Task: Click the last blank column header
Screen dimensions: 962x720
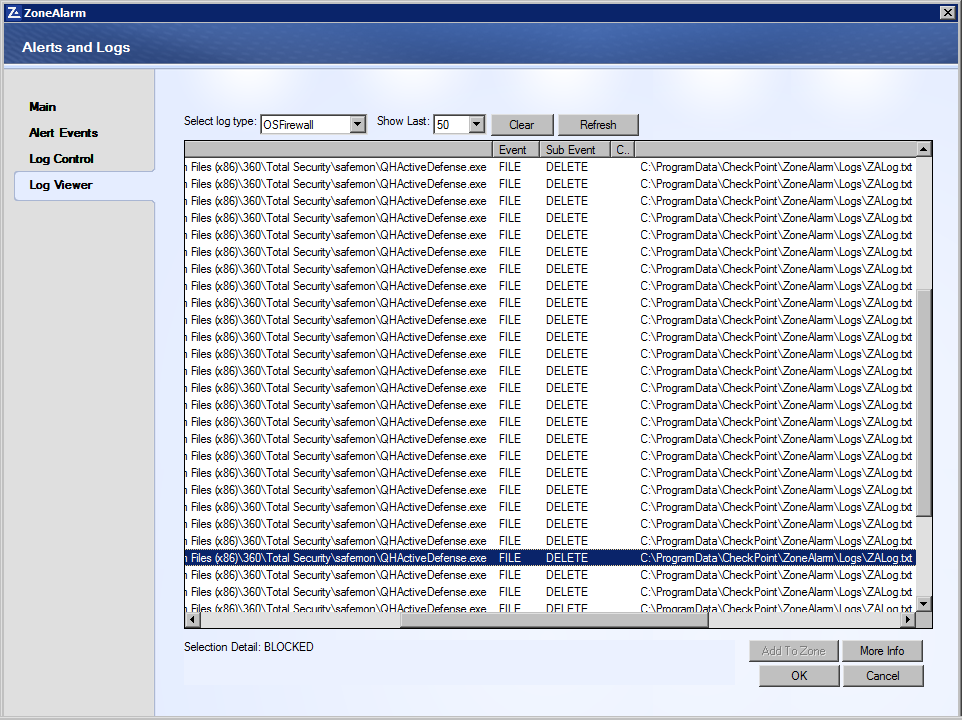Action: [775, 150]
